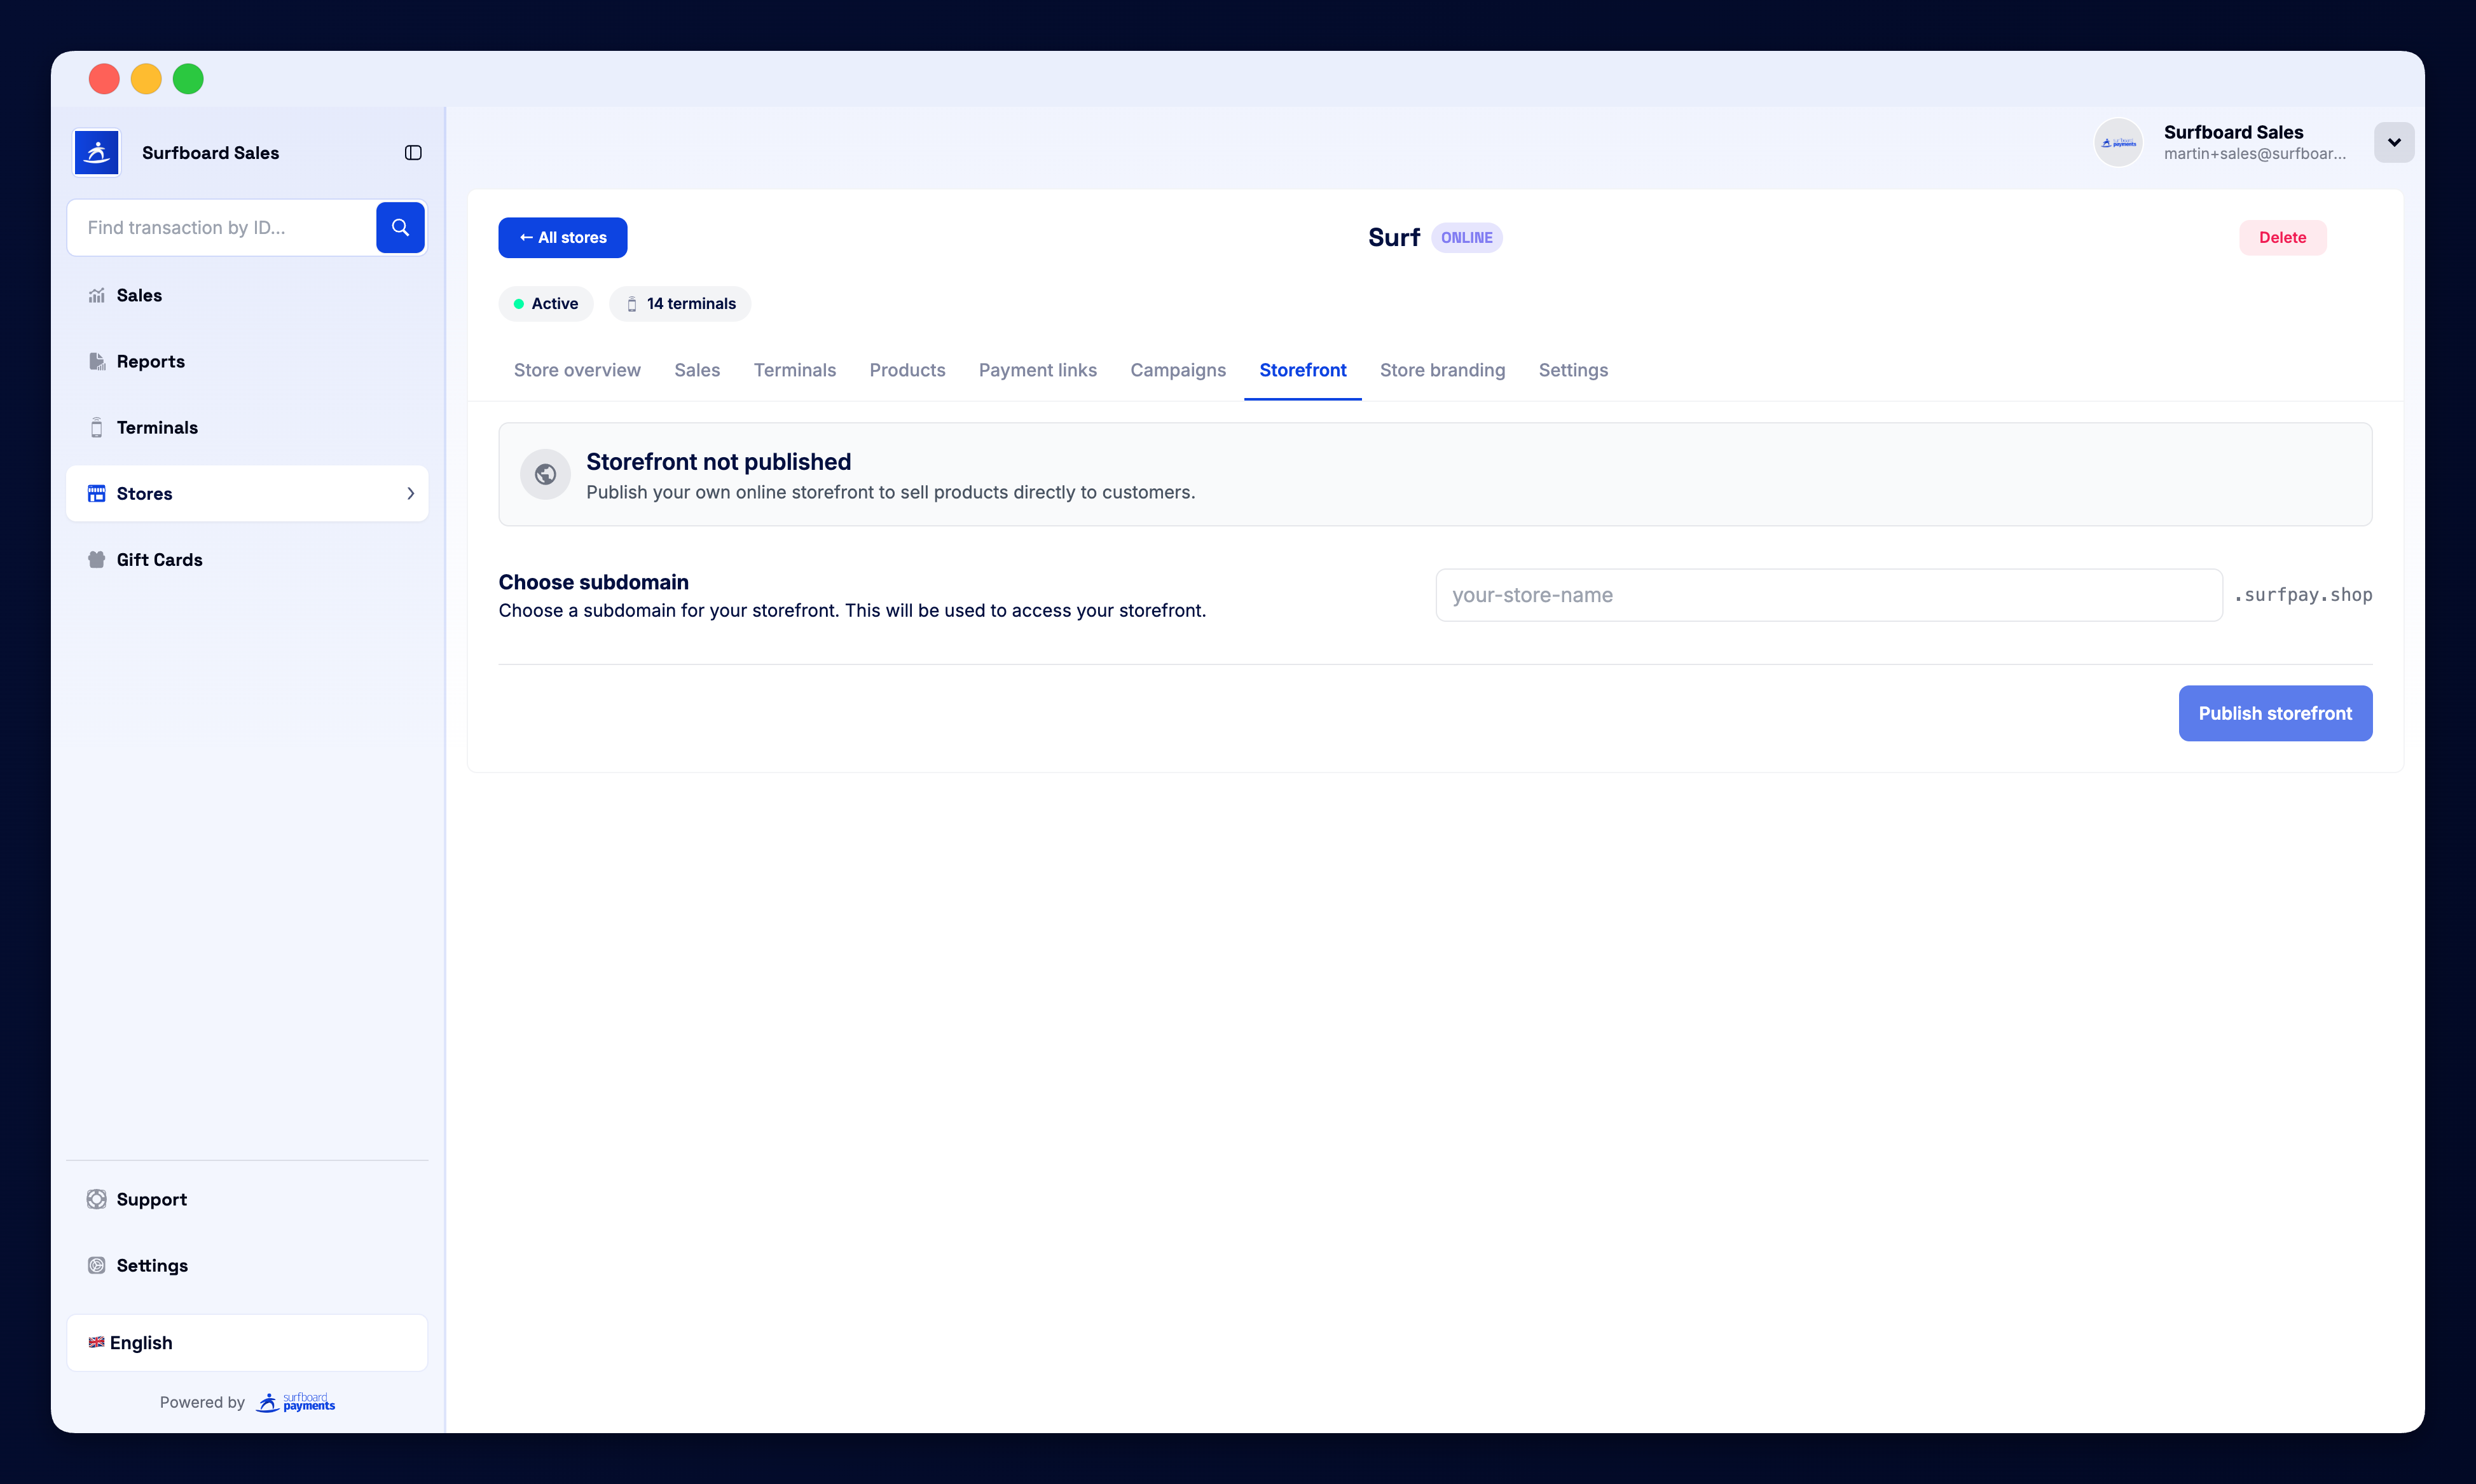2476x1484 pixels.
Task: Open the Stores section in the sidebar
Action: click(x=144, y=493)
